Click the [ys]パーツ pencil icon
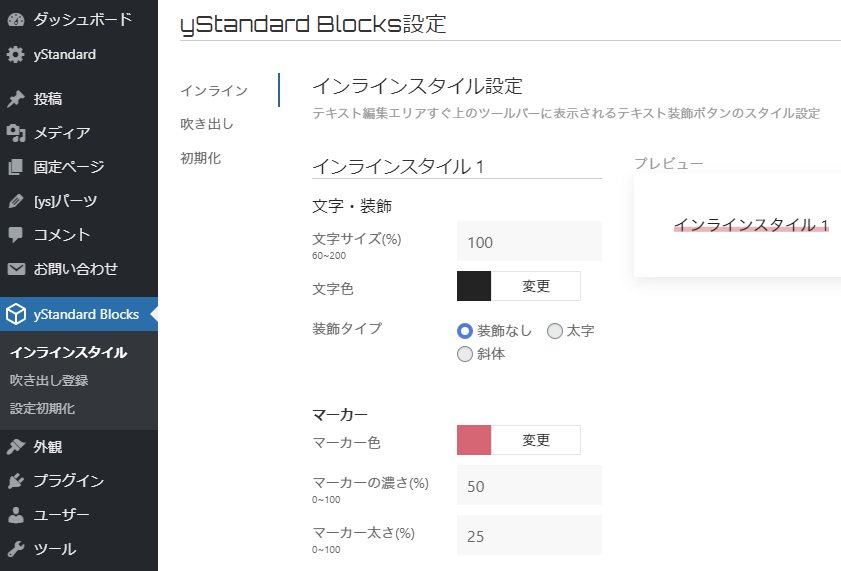Viewport: 841px width, 571px height. (x=16, y=201)
